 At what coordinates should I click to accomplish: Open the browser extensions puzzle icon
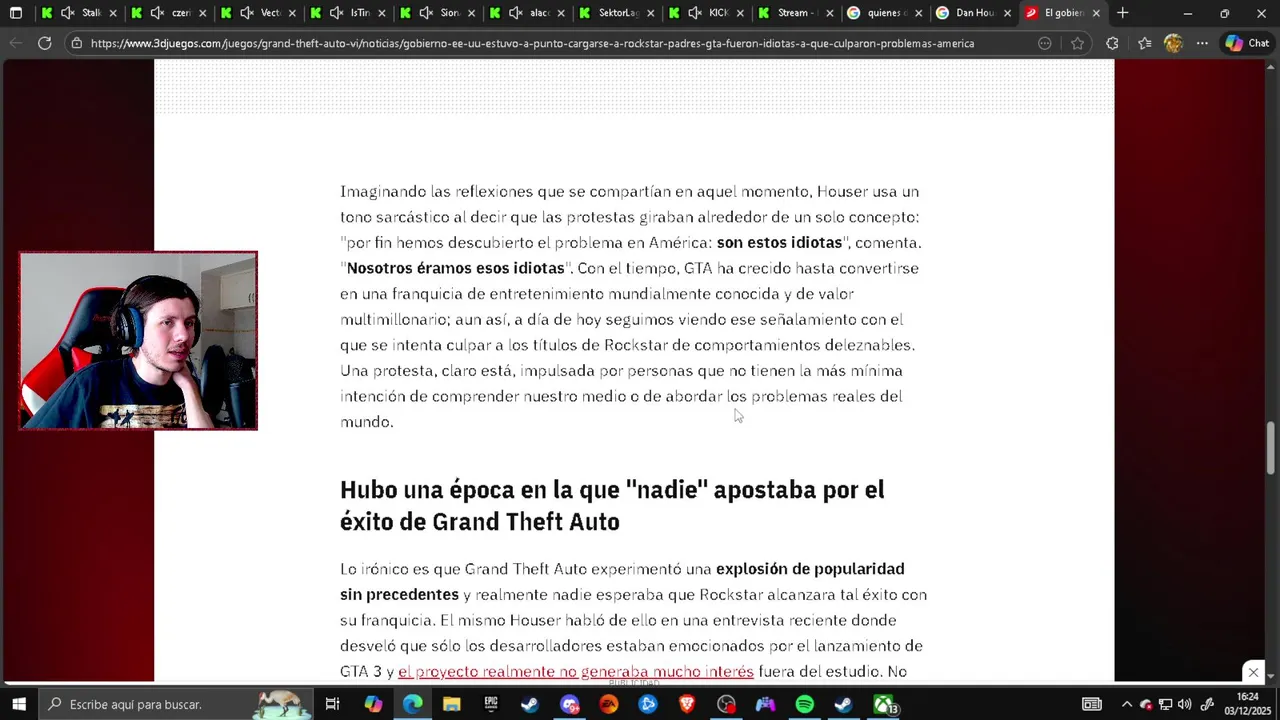click(x=1112, y=43)
